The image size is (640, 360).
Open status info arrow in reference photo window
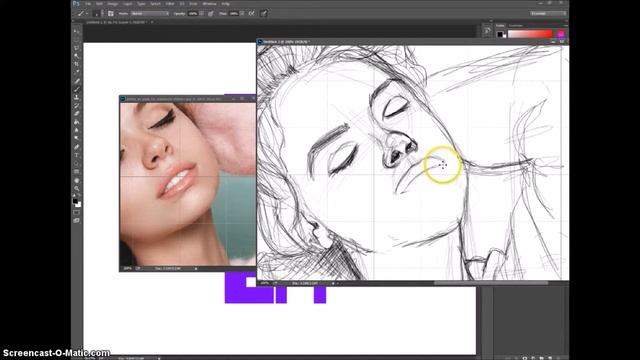[x=196, y=269]
